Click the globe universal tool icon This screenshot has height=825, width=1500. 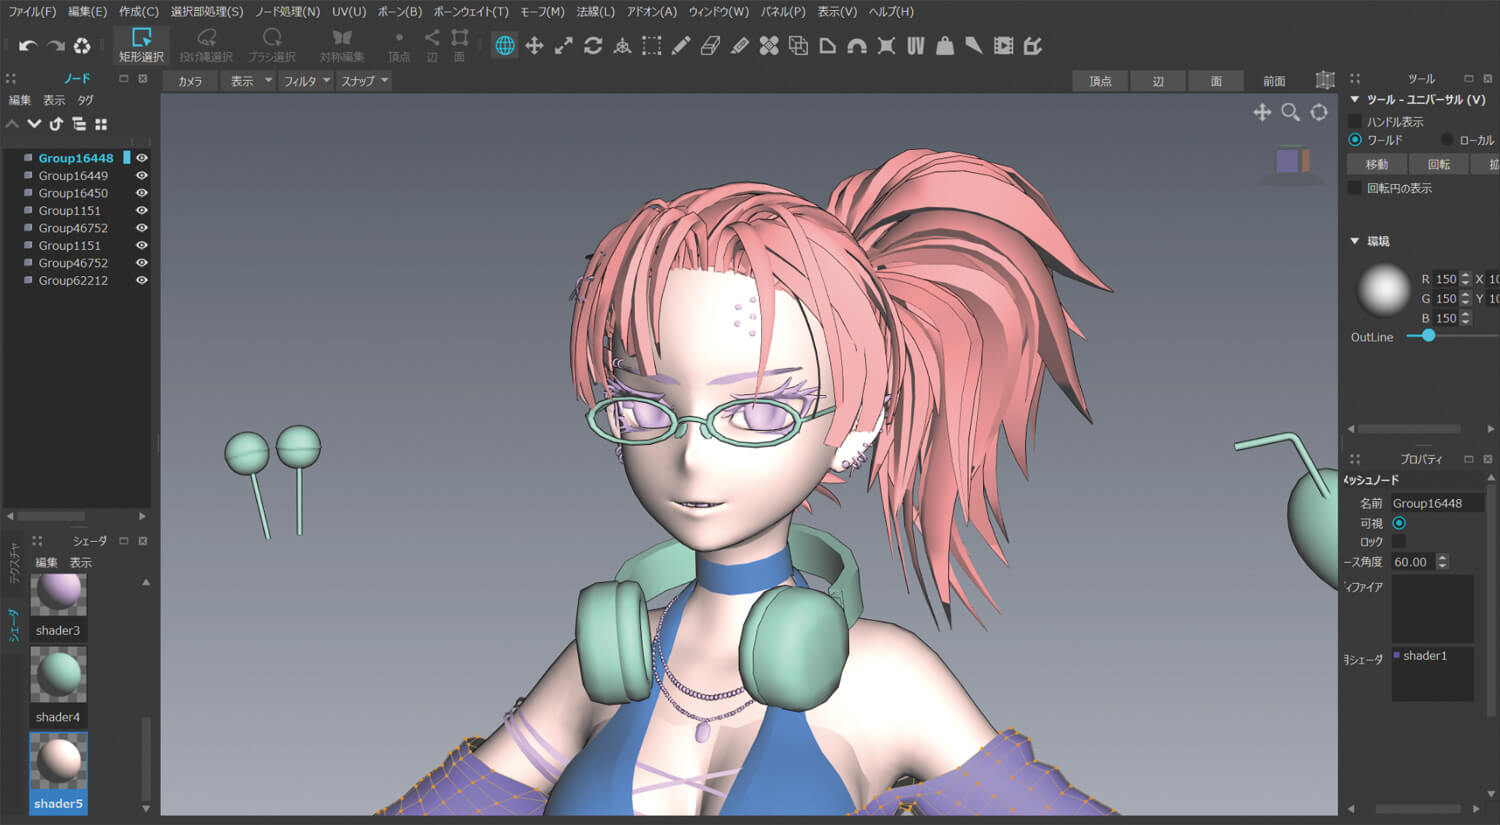click(505, 45)
